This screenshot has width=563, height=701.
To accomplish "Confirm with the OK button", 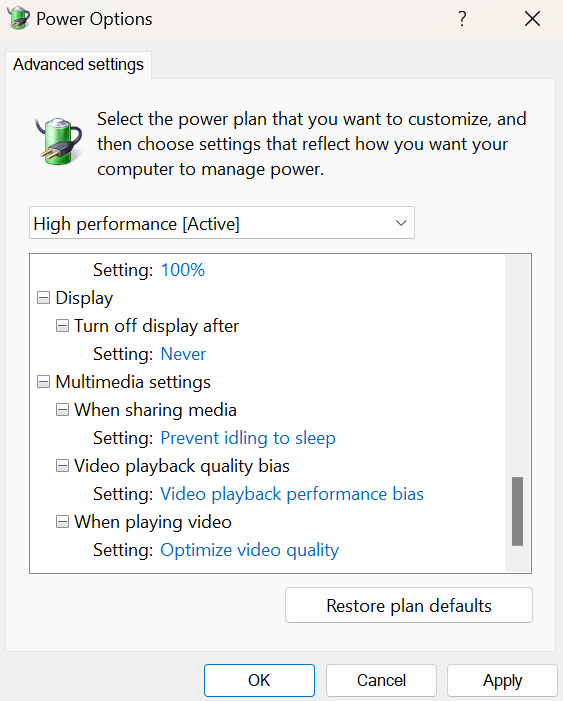I will [x=259, y=680].
